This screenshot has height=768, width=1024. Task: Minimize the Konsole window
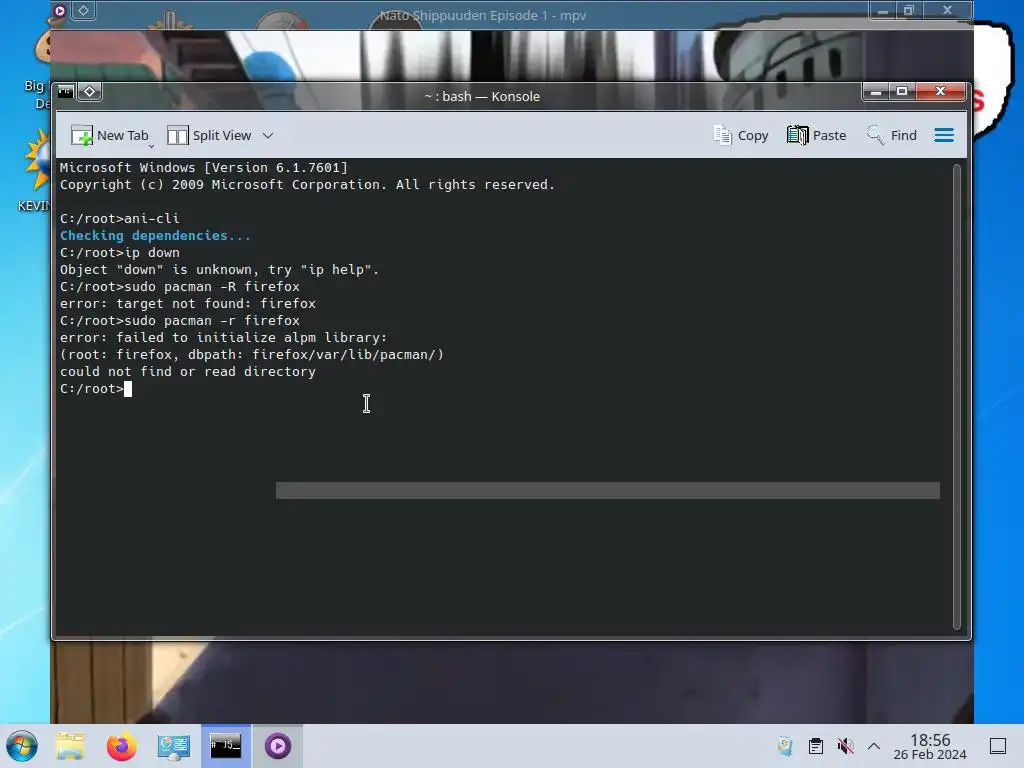(x=876, y=91)
